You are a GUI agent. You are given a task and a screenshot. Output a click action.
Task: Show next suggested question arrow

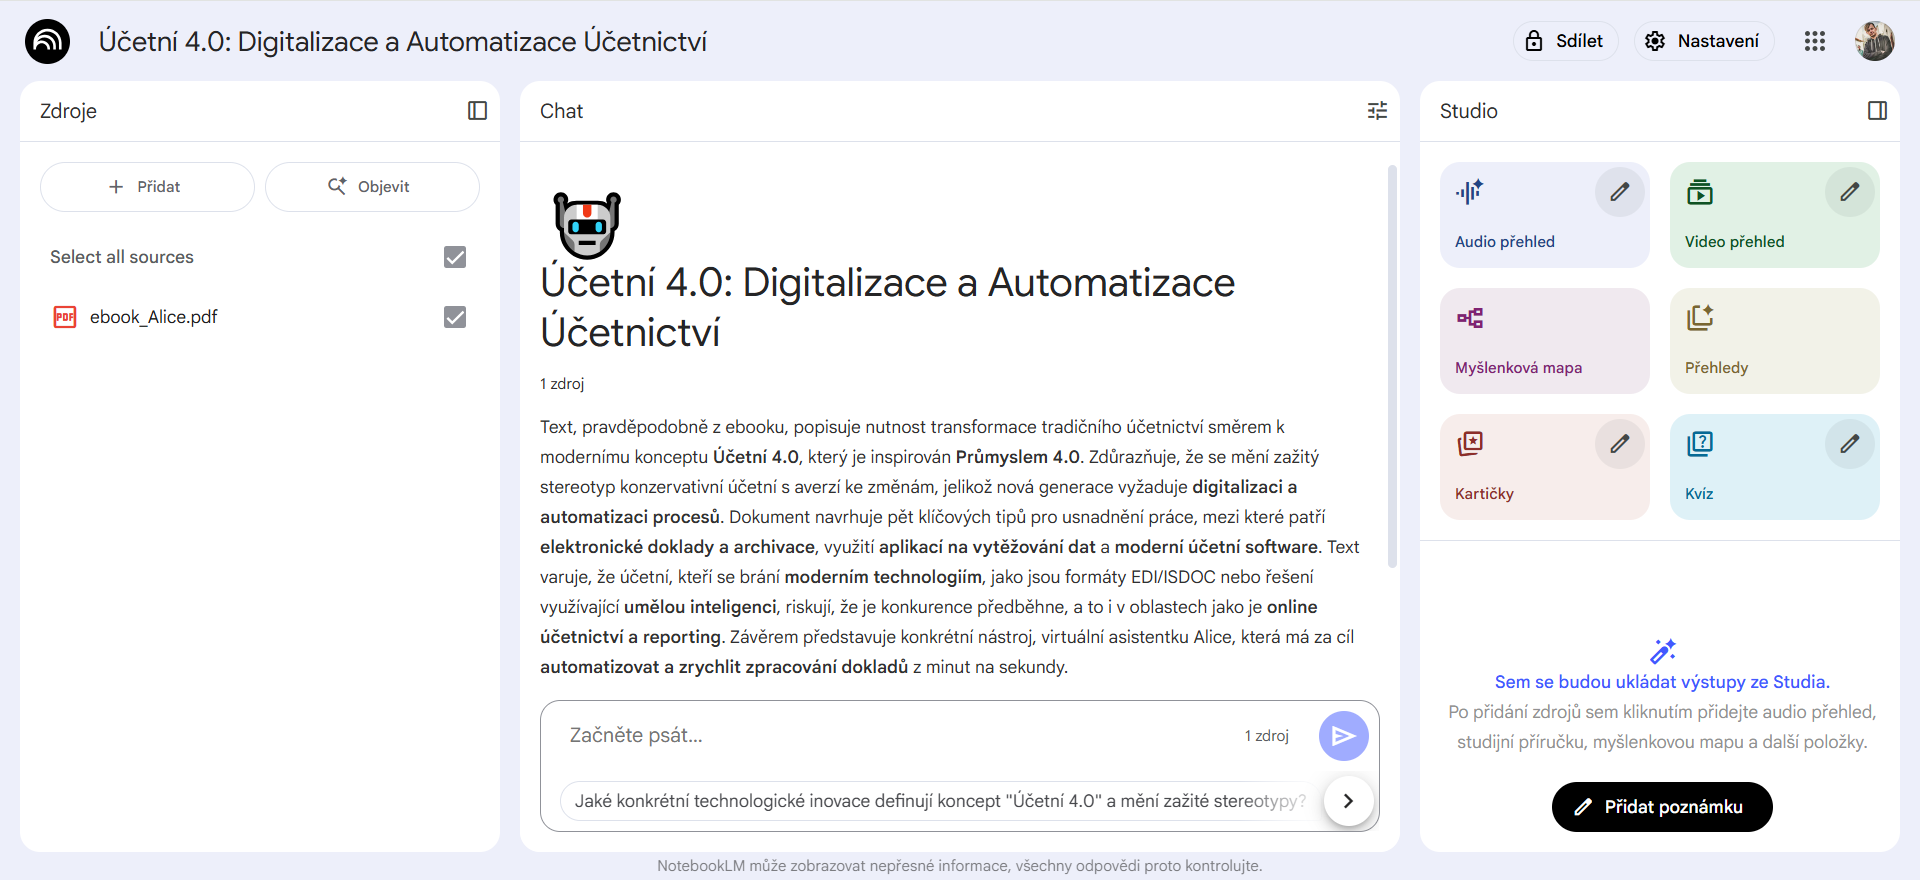tap(1348, 801)
